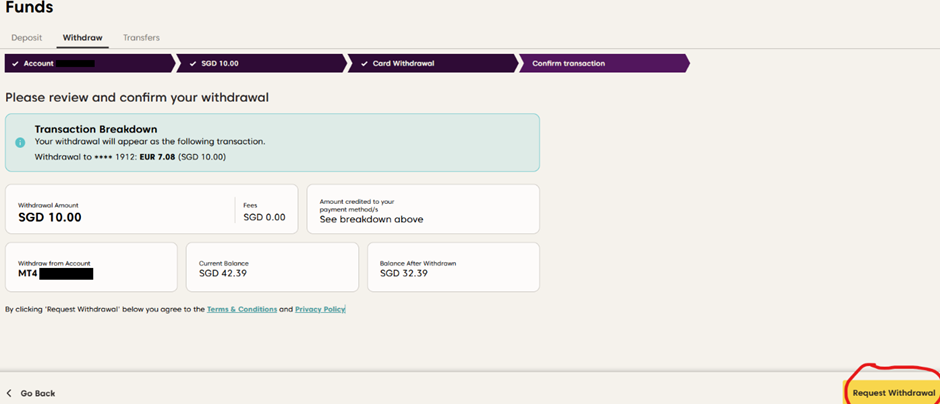Select the Withdraw tab

[x=82, y=38]
